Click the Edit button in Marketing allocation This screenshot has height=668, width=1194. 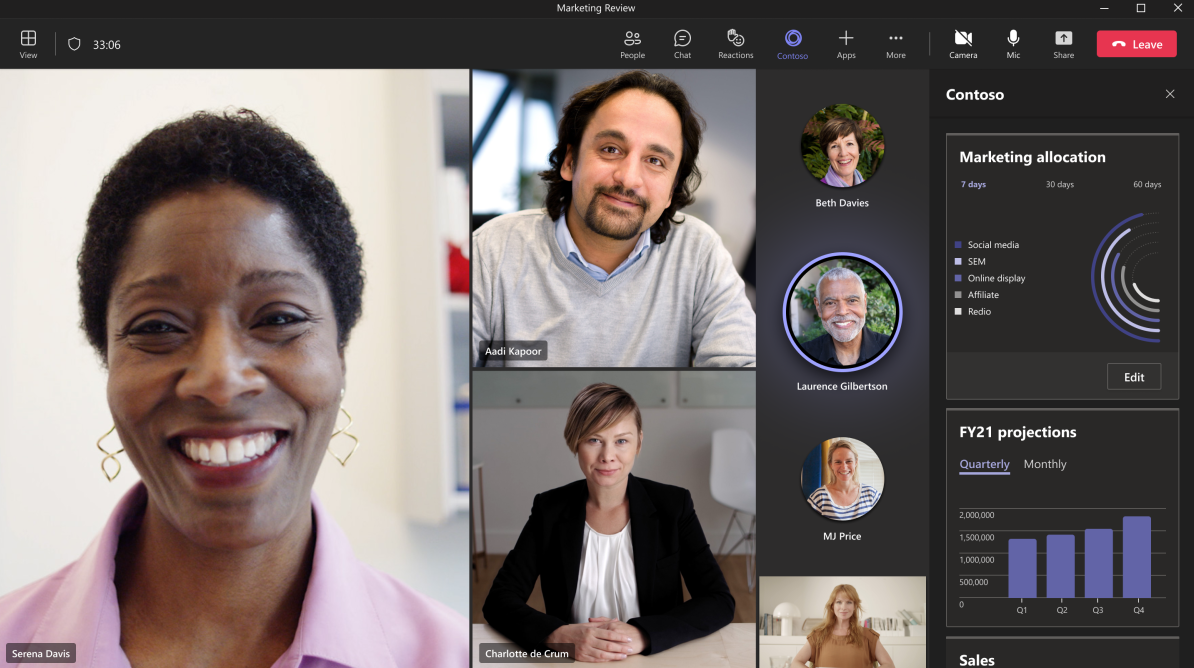click(1133, 377)
